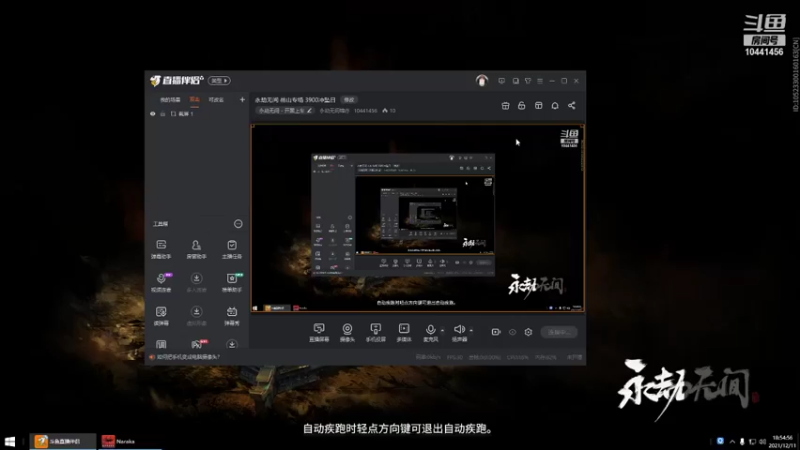
Task: Open the mini-window icon in title bar
Action: click(516, 81)
